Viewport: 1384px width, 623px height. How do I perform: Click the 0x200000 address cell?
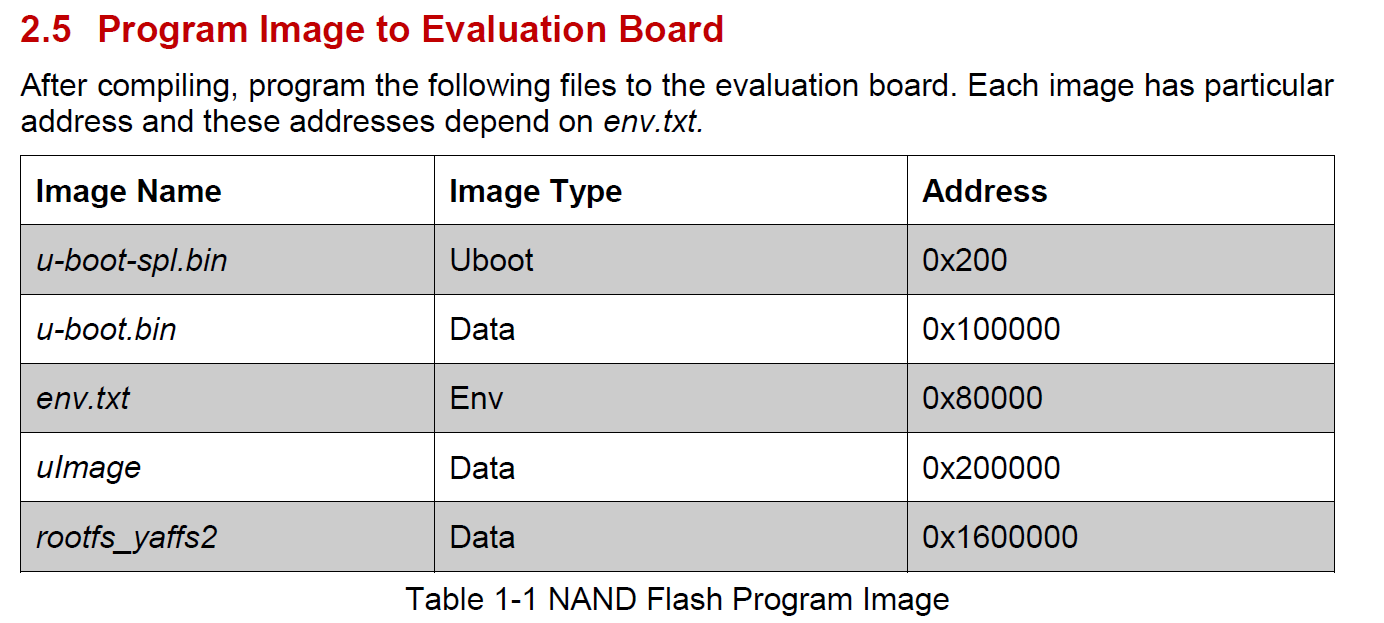tap(990, 467)
